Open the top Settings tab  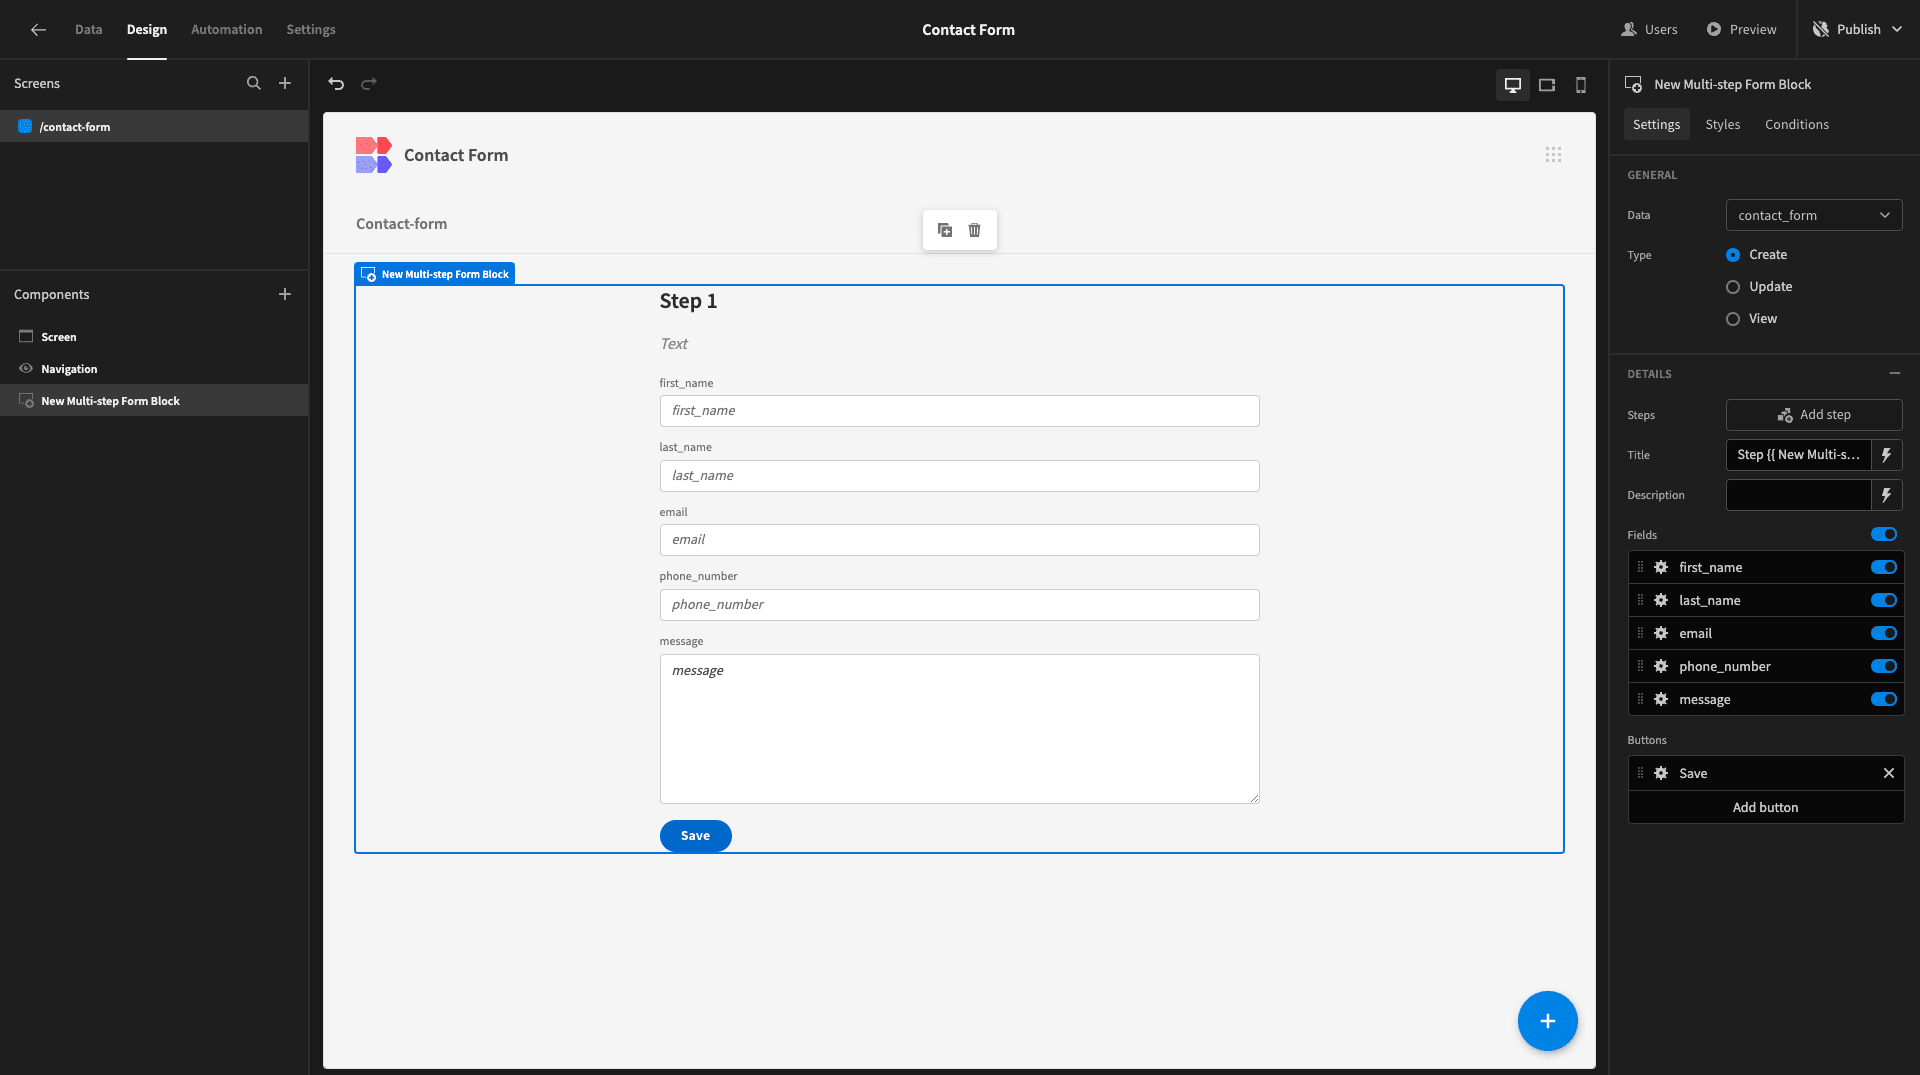point(311,30)
